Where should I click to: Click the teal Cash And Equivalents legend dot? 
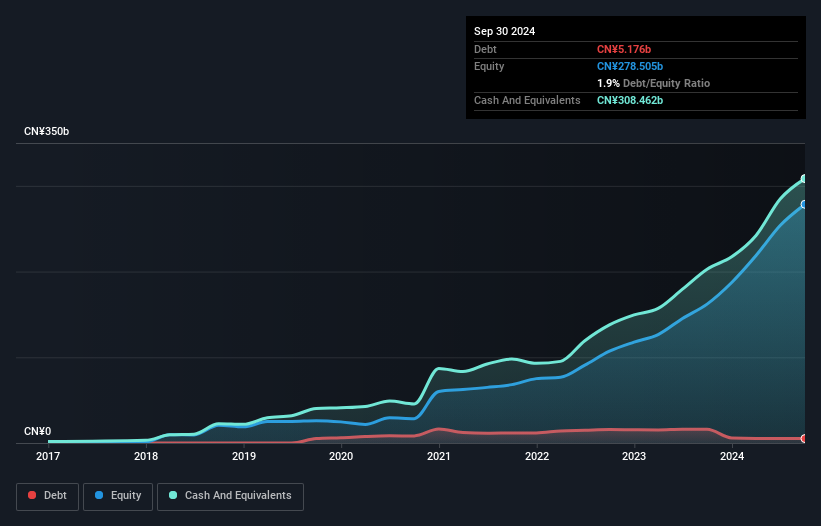point(173,495)
